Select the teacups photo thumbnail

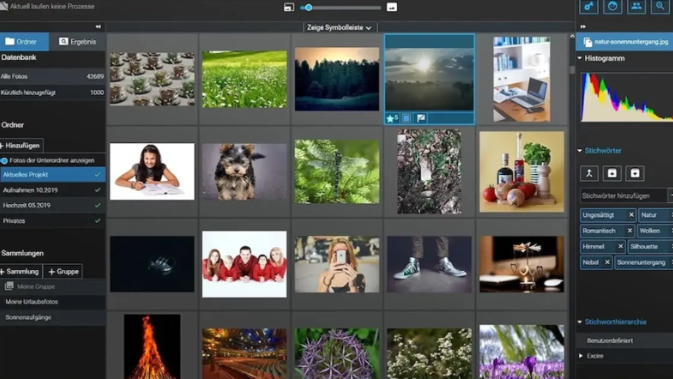pyautogui.click(x=152, y=79)
